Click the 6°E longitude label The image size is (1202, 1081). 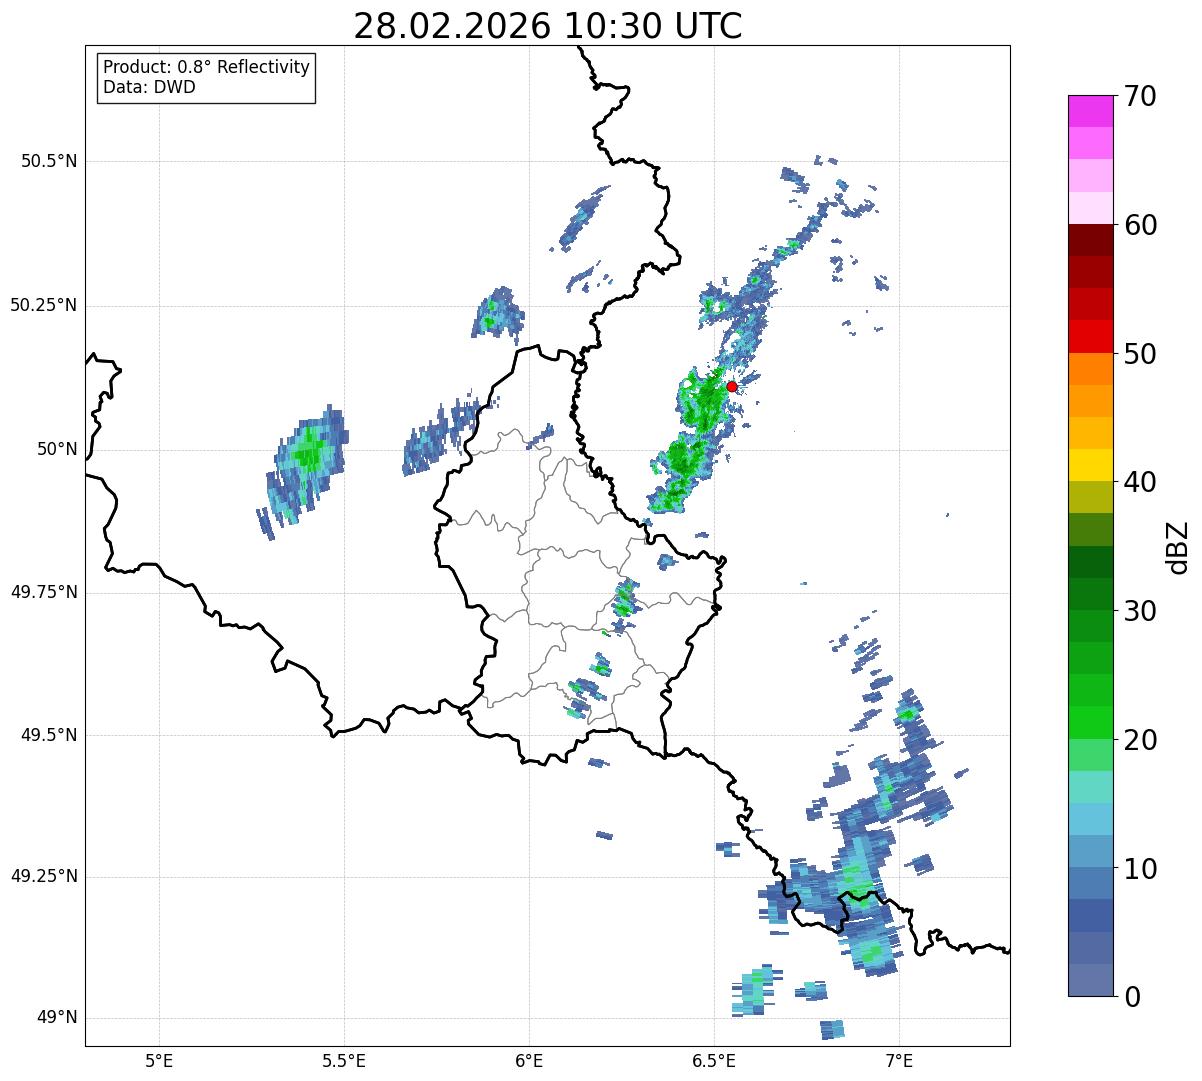(x=529, y=1061)
